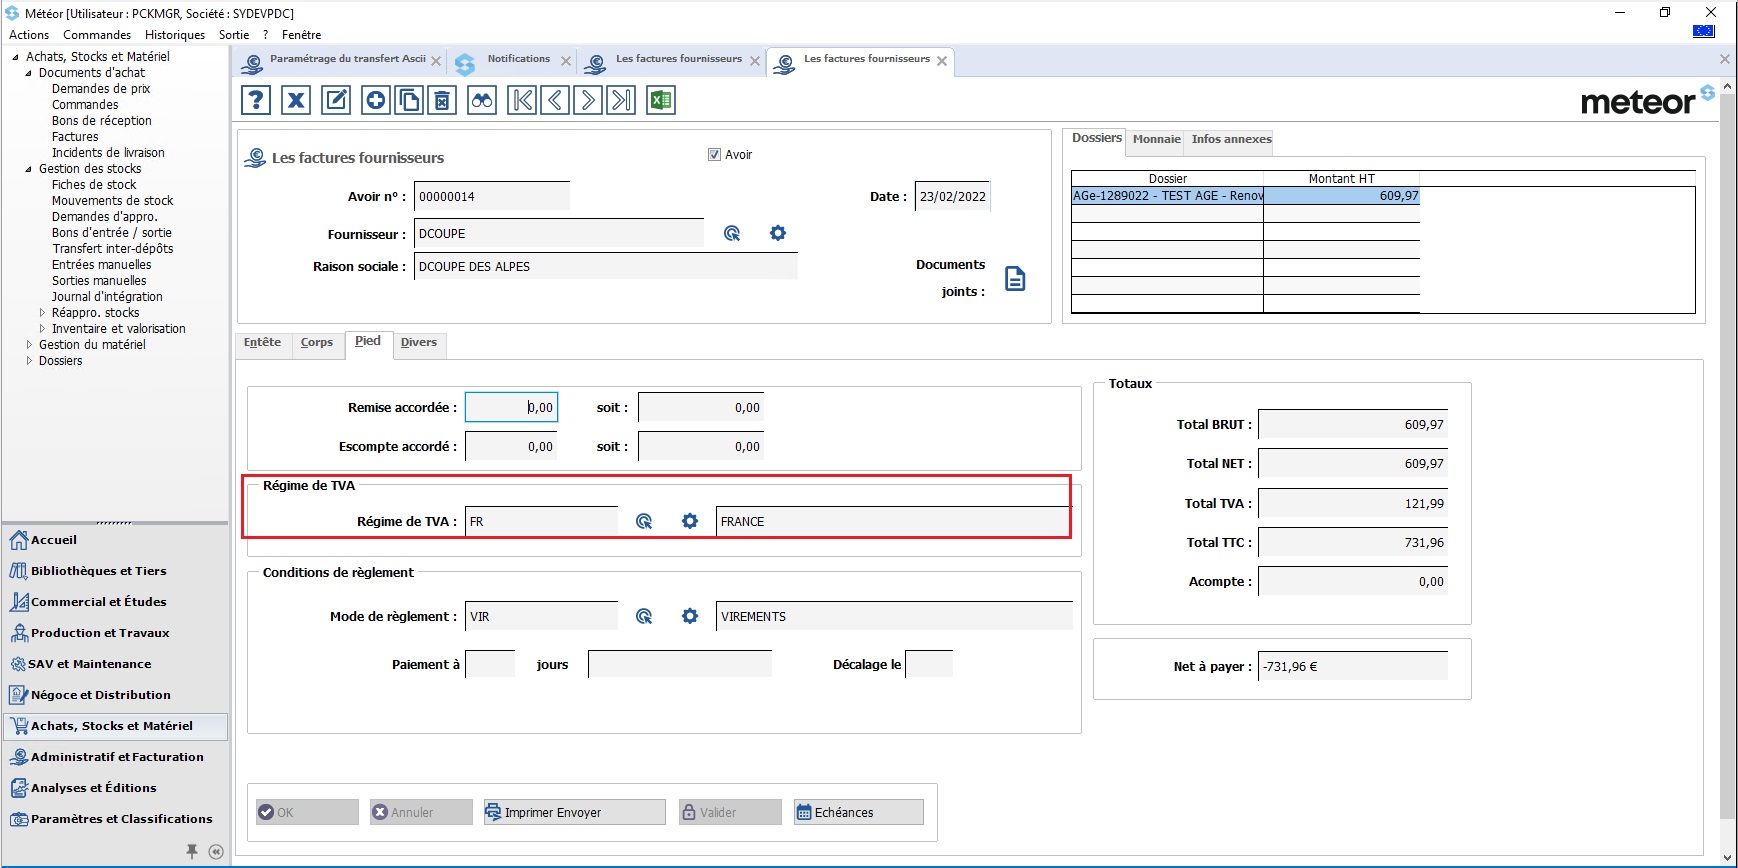Viewport: 1738px width, 868px height.
Task: Click the Escompte accordé input field
Action: [510, 447]
